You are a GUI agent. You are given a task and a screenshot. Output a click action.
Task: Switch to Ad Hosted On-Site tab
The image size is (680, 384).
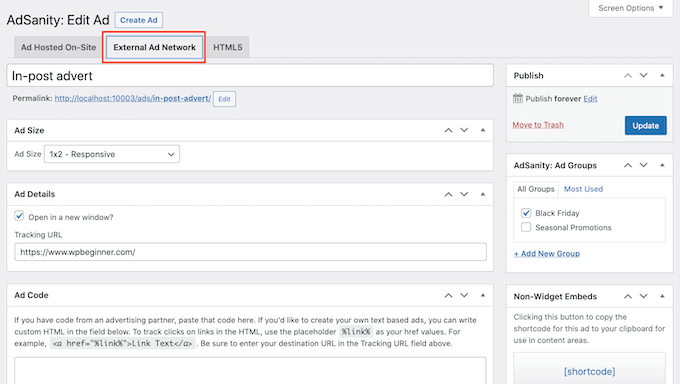coord(59,47)
